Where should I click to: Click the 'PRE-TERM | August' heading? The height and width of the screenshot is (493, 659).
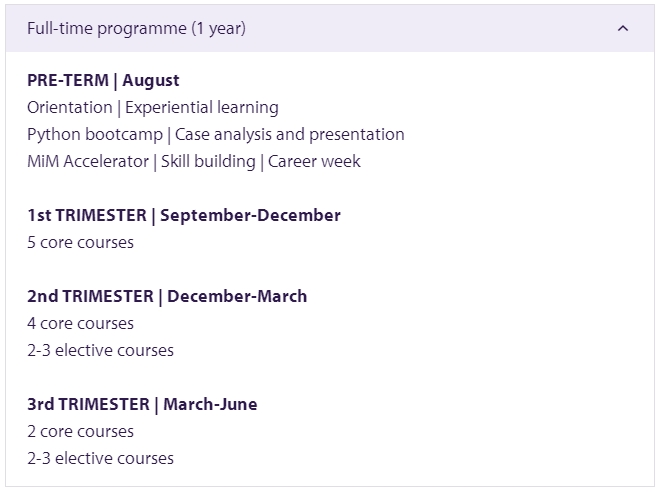pos(103,81)
